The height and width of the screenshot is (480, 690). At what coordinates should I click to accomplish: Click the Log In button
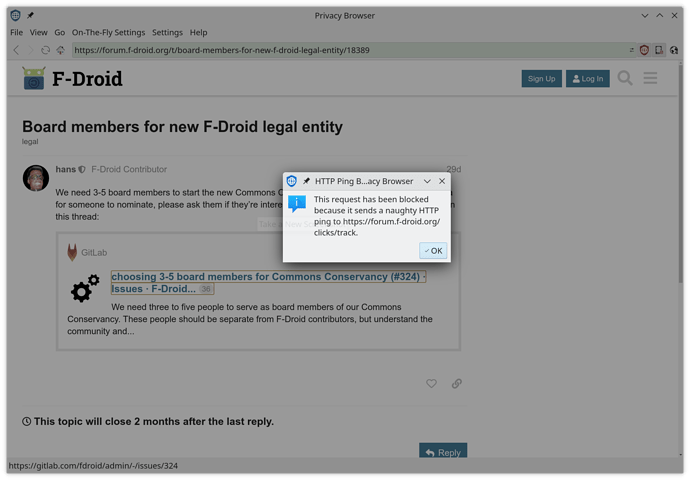pyautogui.click(x=587, y=79)
